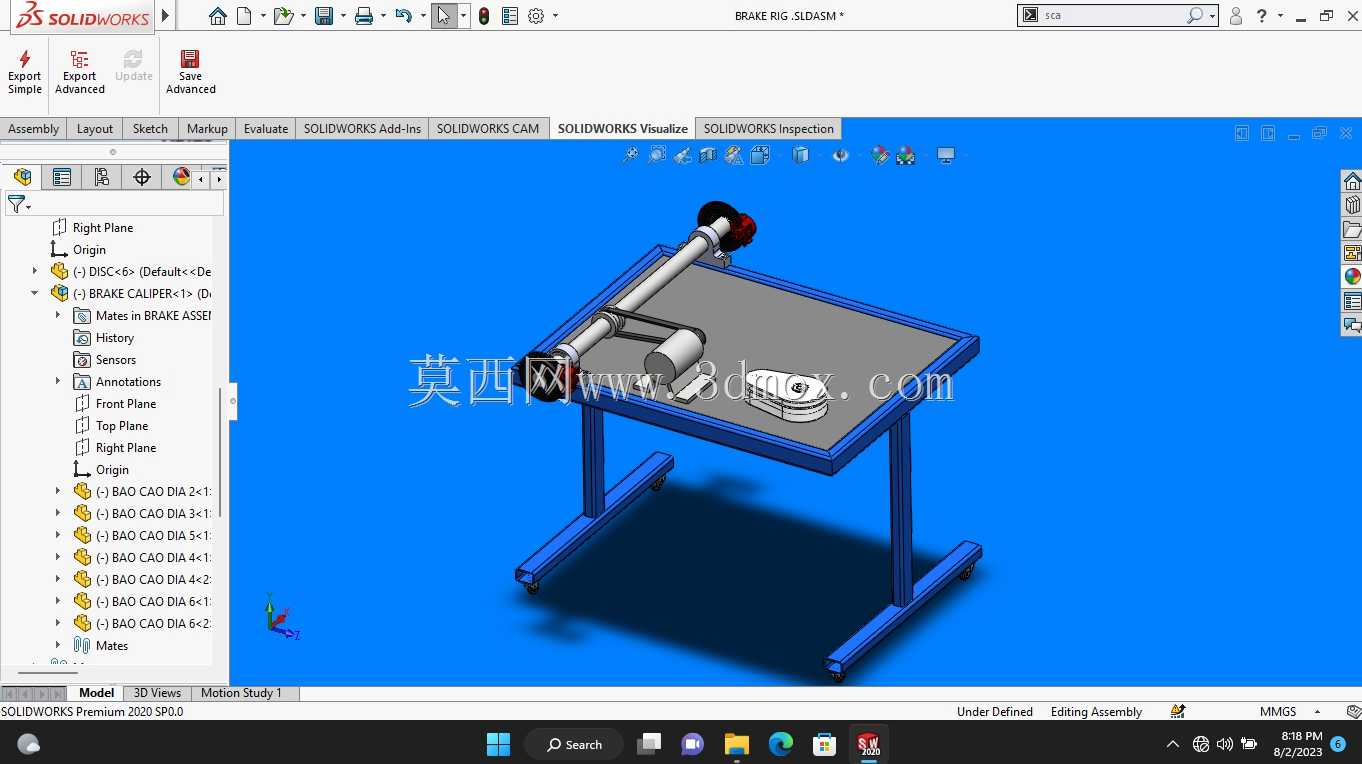
Task: Switch to the SOLIDWORKS Inspection tab
Action: (768, 128)
